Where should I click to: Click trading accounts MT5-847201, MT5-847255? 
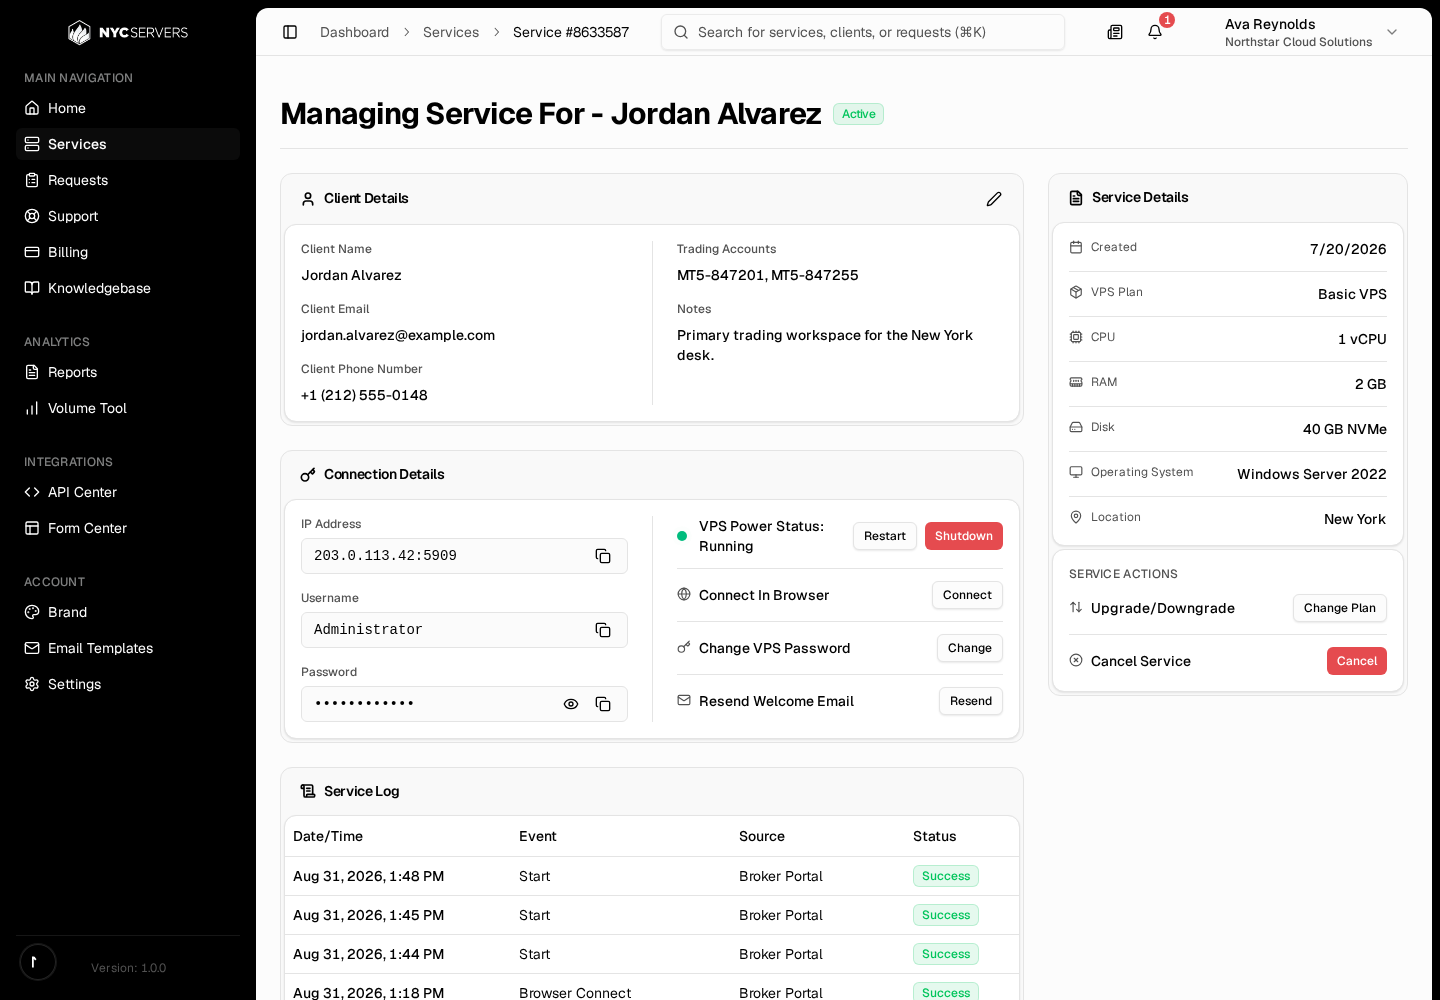tap(768, 275)
